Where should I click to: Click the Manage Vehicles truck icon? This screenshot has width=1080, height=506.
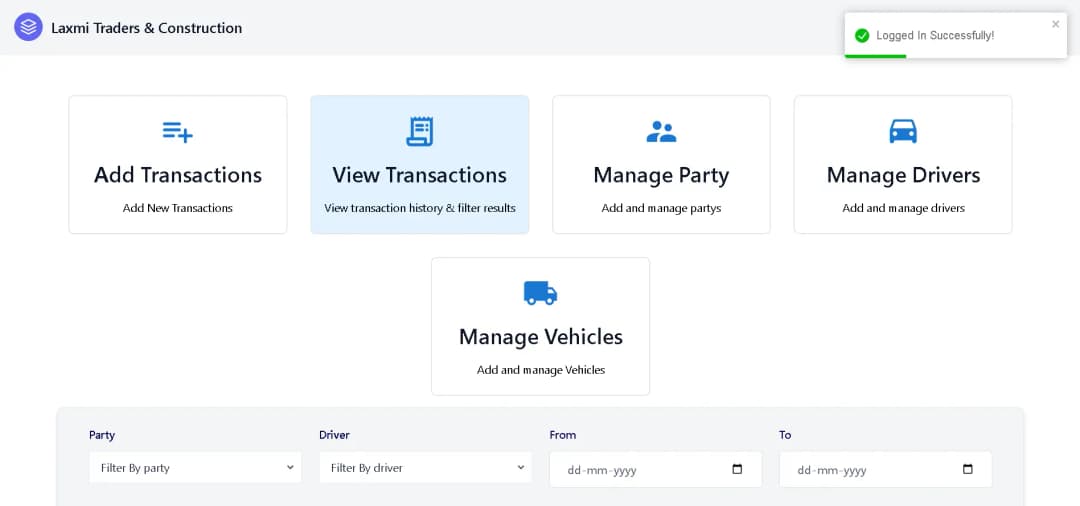540,293
